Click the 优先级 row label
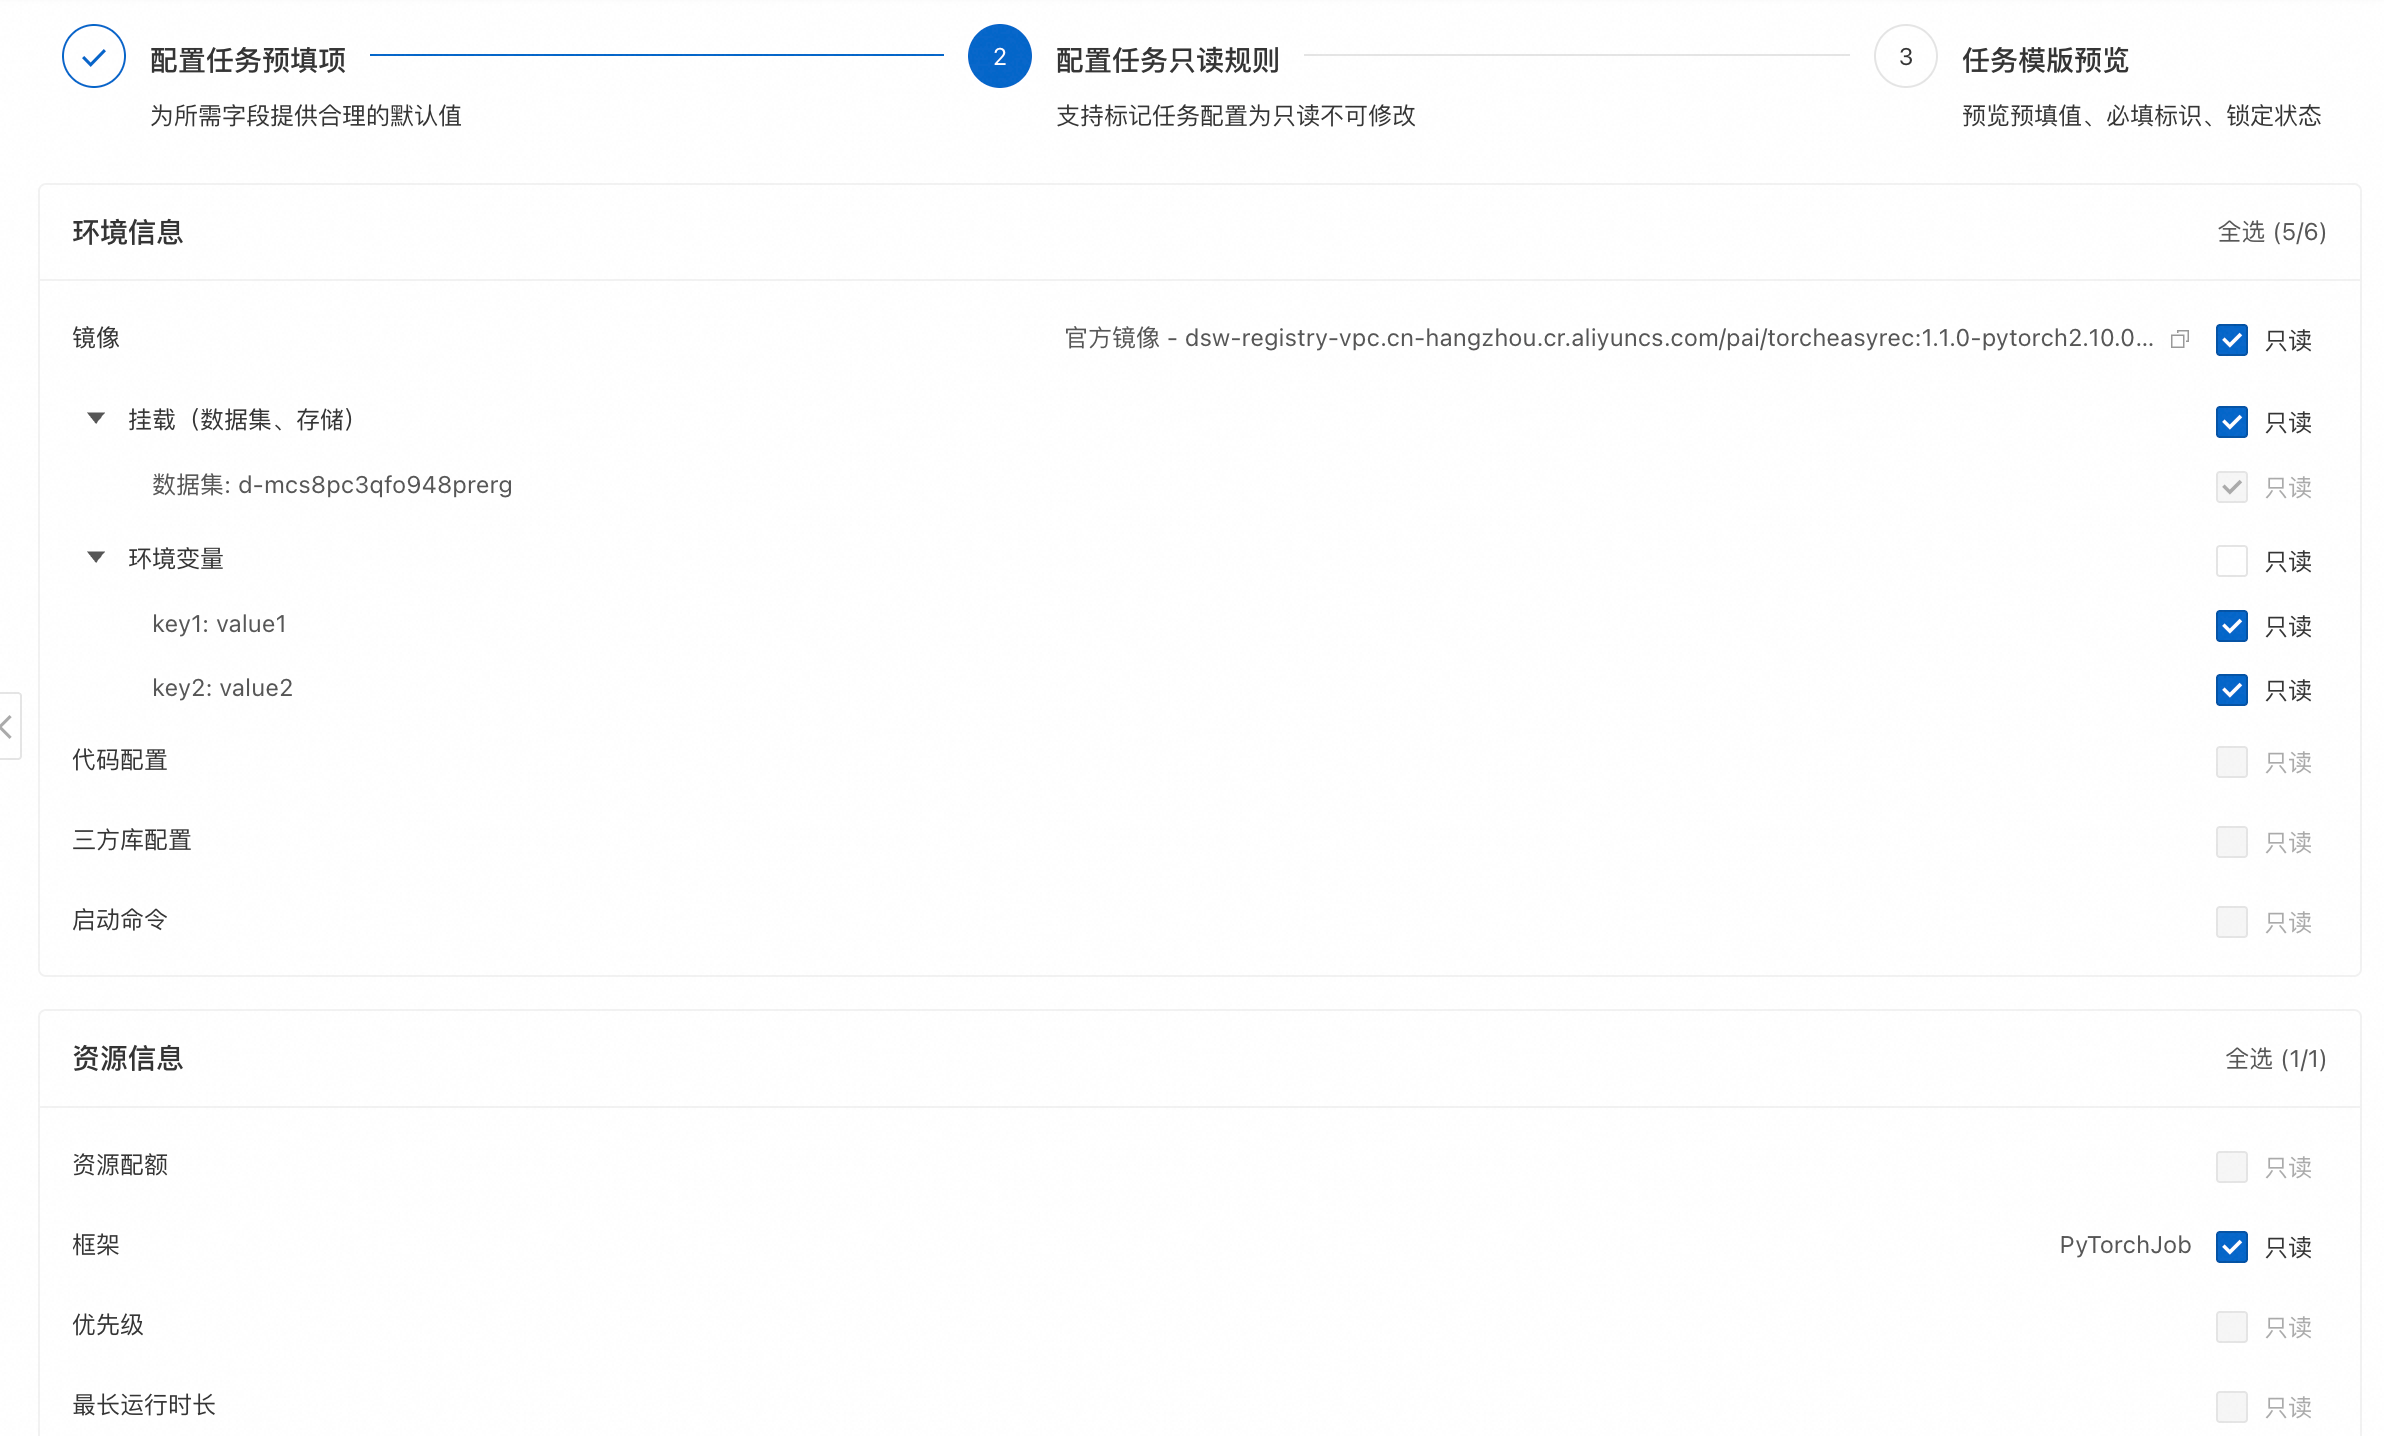Viewport: 2384px width, 1436px height. click(x=108, y=1325)
